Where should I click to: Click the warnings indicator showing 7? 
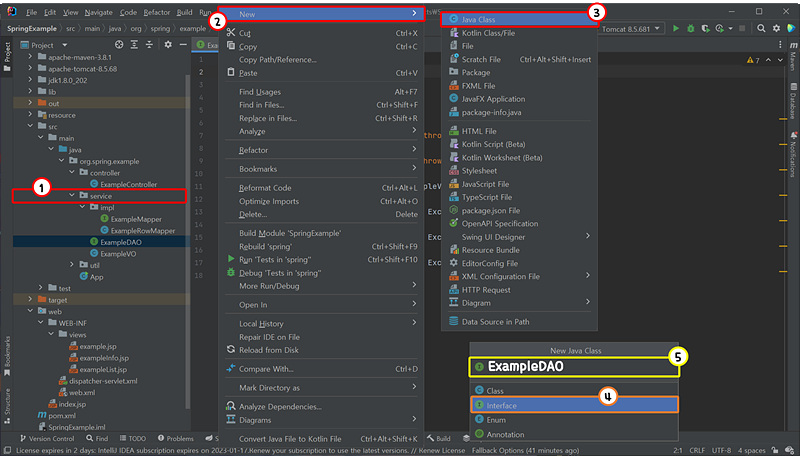tap(753, 60)
